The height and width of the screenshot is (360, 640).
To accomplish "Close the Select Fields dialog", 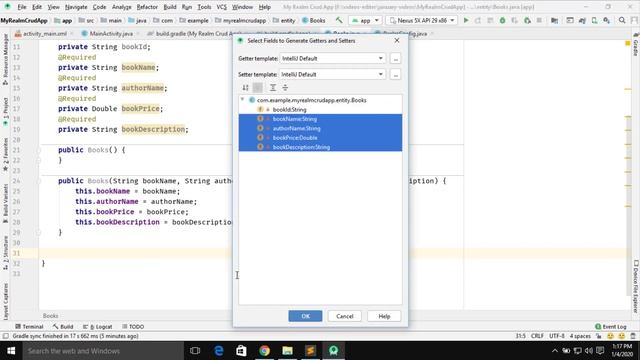I will (397, 40).
